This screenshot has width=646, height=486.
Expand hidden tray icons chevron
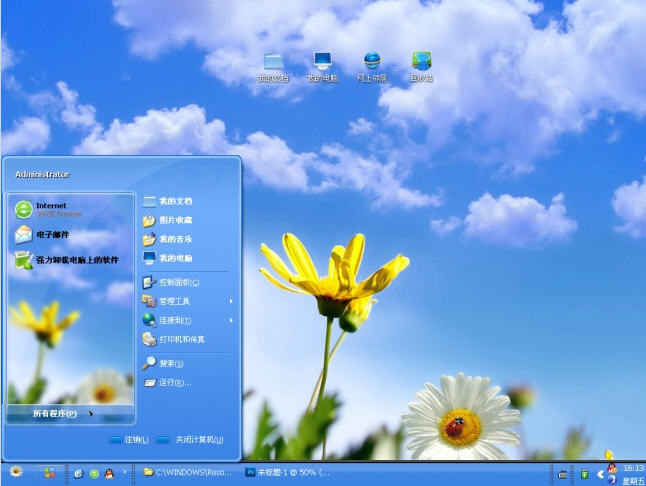601,474
